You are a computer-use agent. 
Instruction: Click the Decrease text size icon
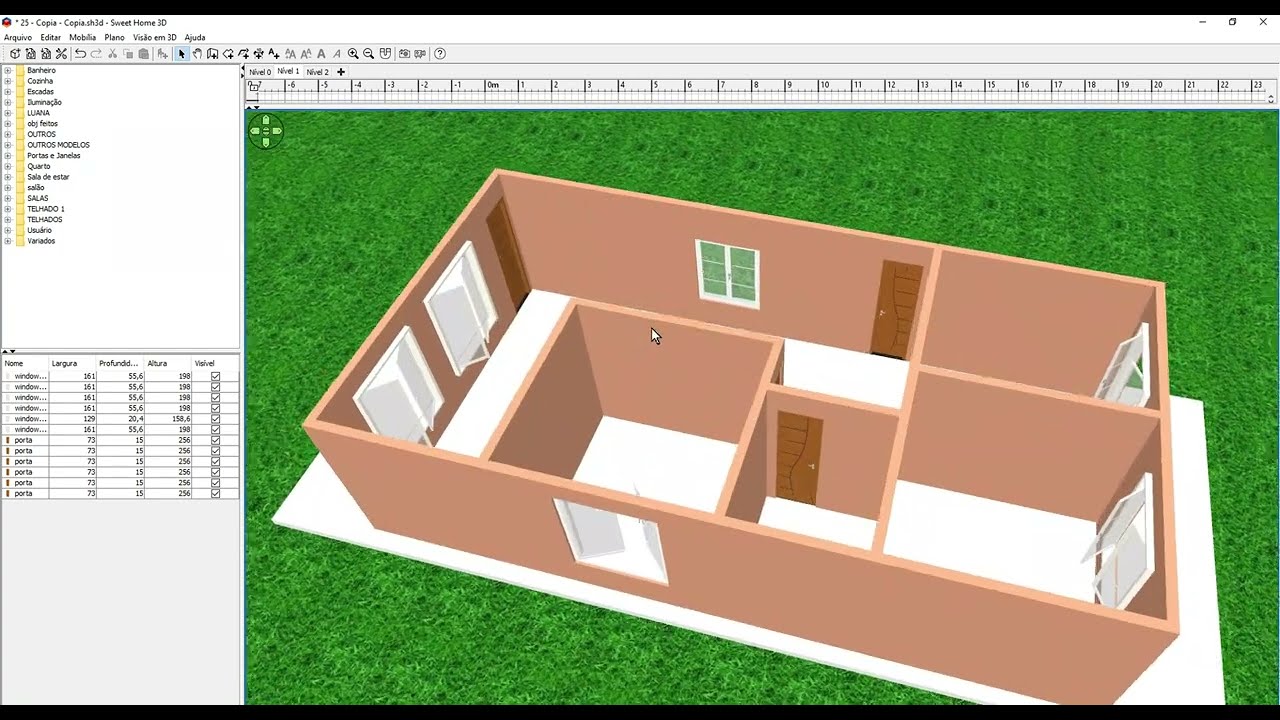(x=306, y=54)
